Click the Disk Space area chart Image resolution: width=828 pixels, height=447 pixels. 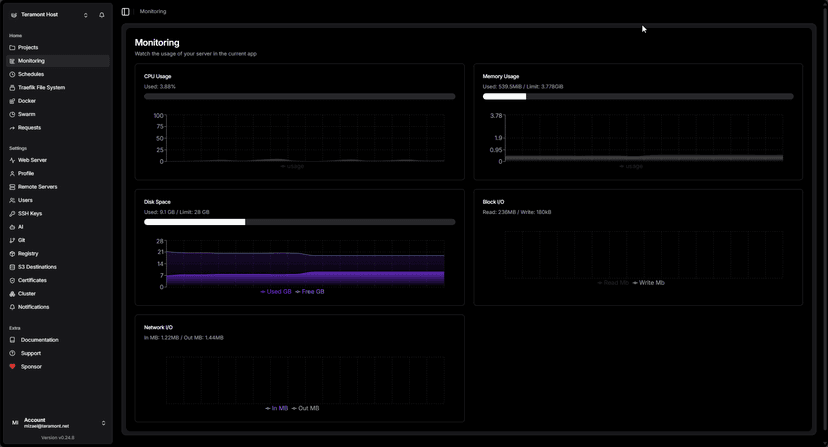(305, 264)
